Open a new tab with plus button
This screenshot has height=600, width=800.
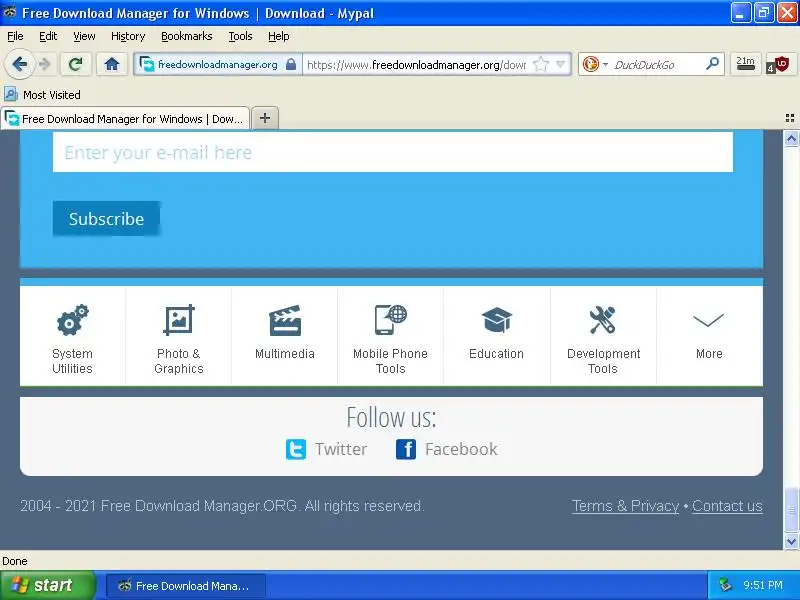pyautogui.click(x=265, y=118)
